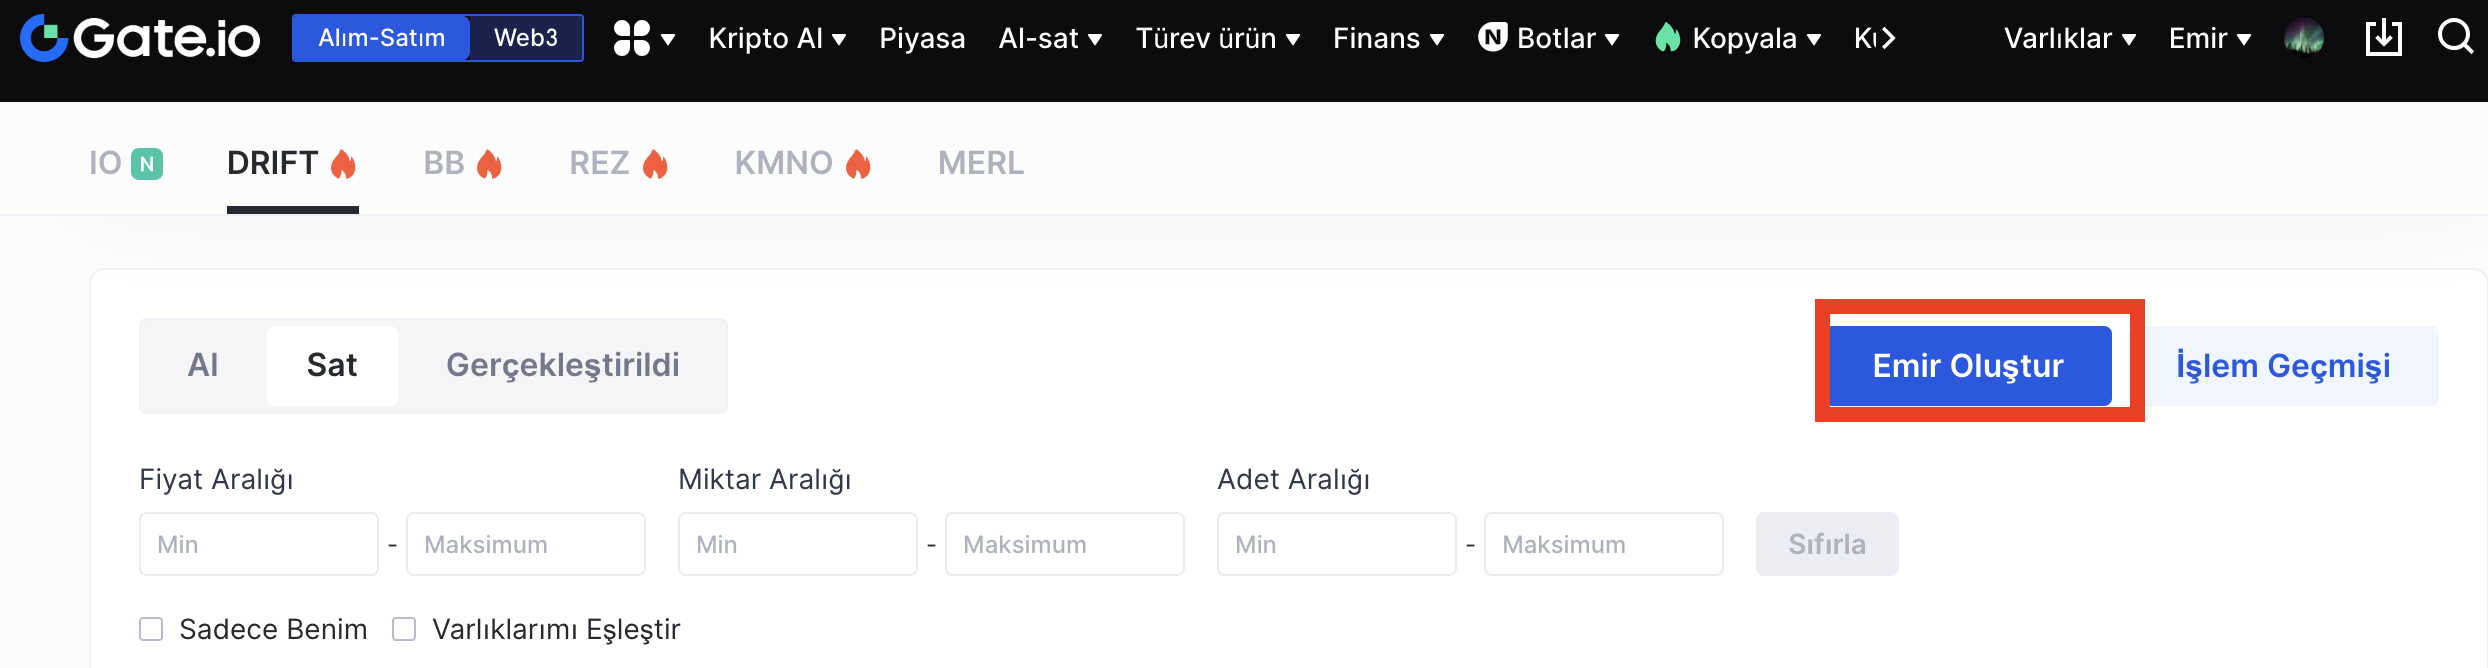Enable the Sadece Benim checkbox

point(151,629)
